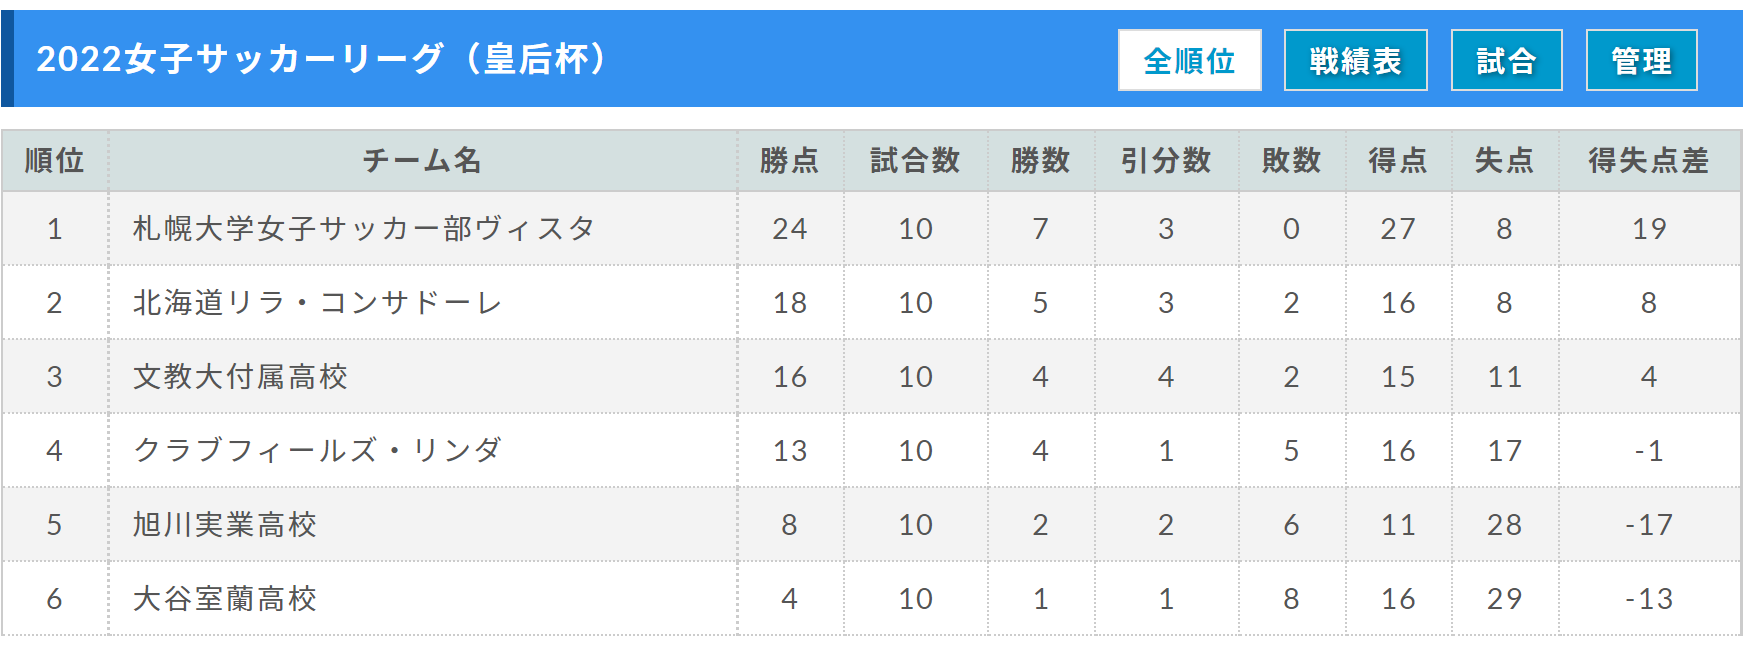The image size is (1750, 650).
Task: Click the 引分数 column header
Action: click(1166, 160)
